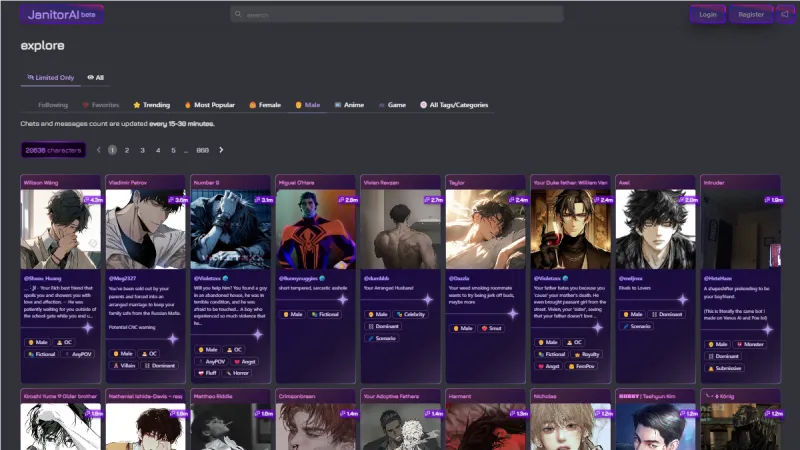Click sparkle icon on Axel card
This screenshot has width=800, height=450.
pyautogui.click(x=683, y=300)
